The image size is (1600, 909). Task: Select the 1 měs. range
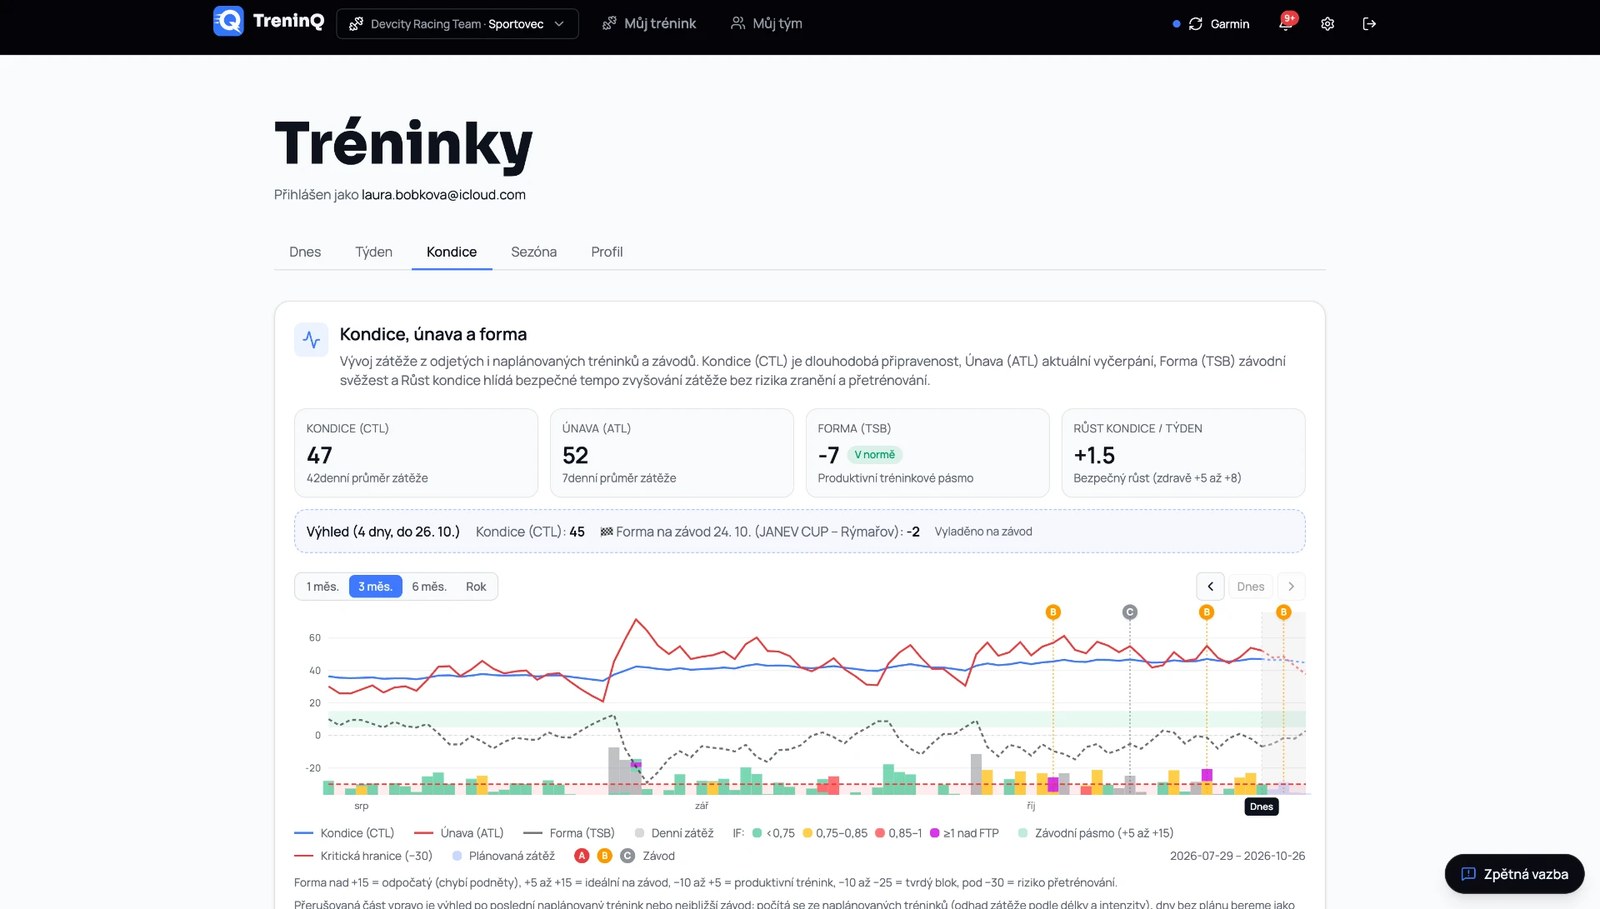click(x=322, y=587)
